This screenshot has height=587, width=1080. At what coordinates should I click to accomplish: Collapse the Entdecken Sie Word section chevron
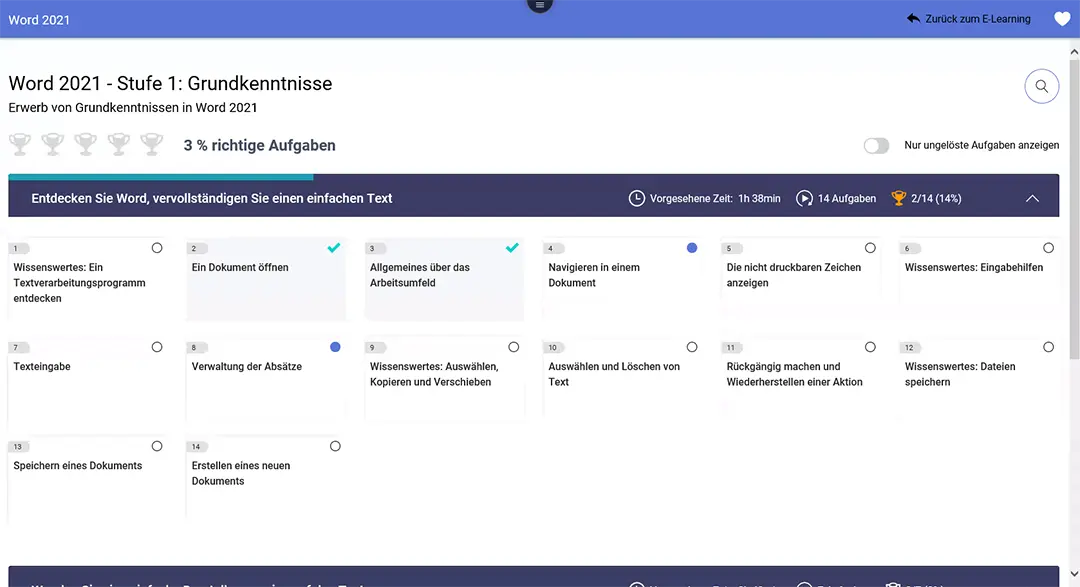pyautogui.click(x=1032, y=198)
